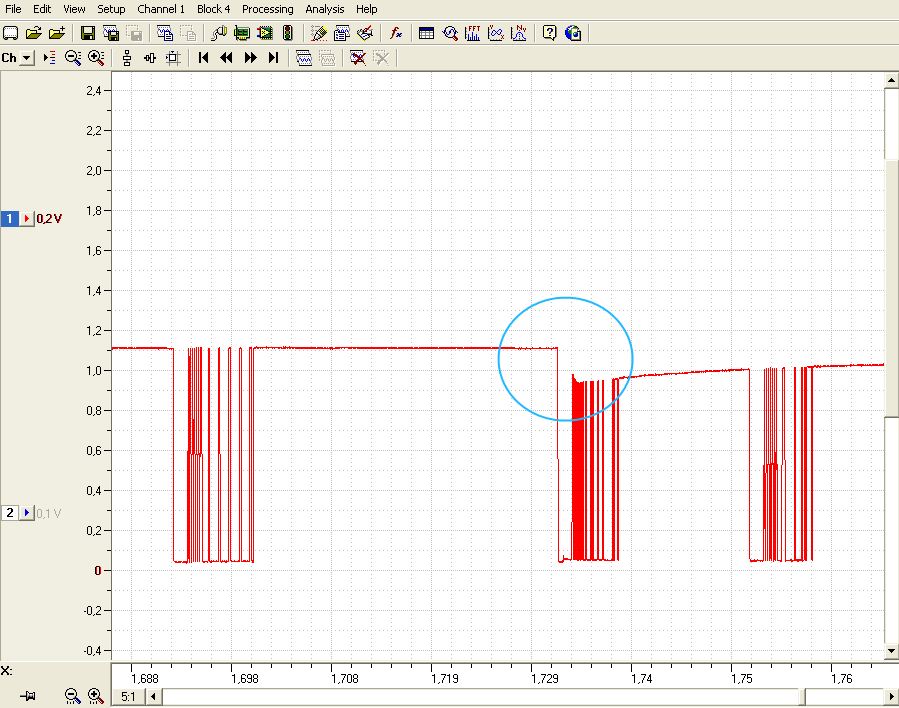Open the FFT spectrum analysis
Viewport: 899px width, 708px height.
[473, 33]
